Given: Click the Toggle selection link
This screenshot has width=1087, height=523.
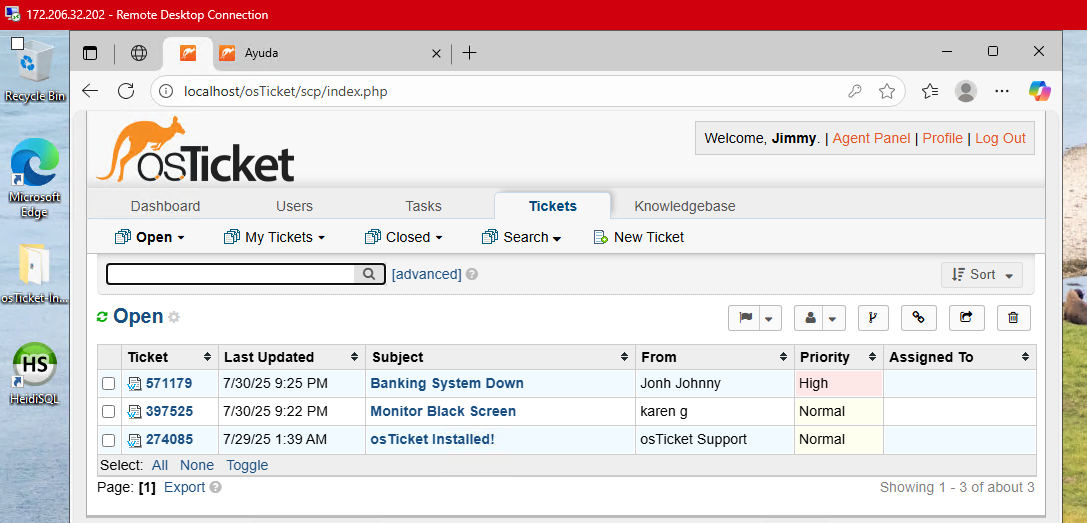Looking at the screenshot, I should coord(247,465).
